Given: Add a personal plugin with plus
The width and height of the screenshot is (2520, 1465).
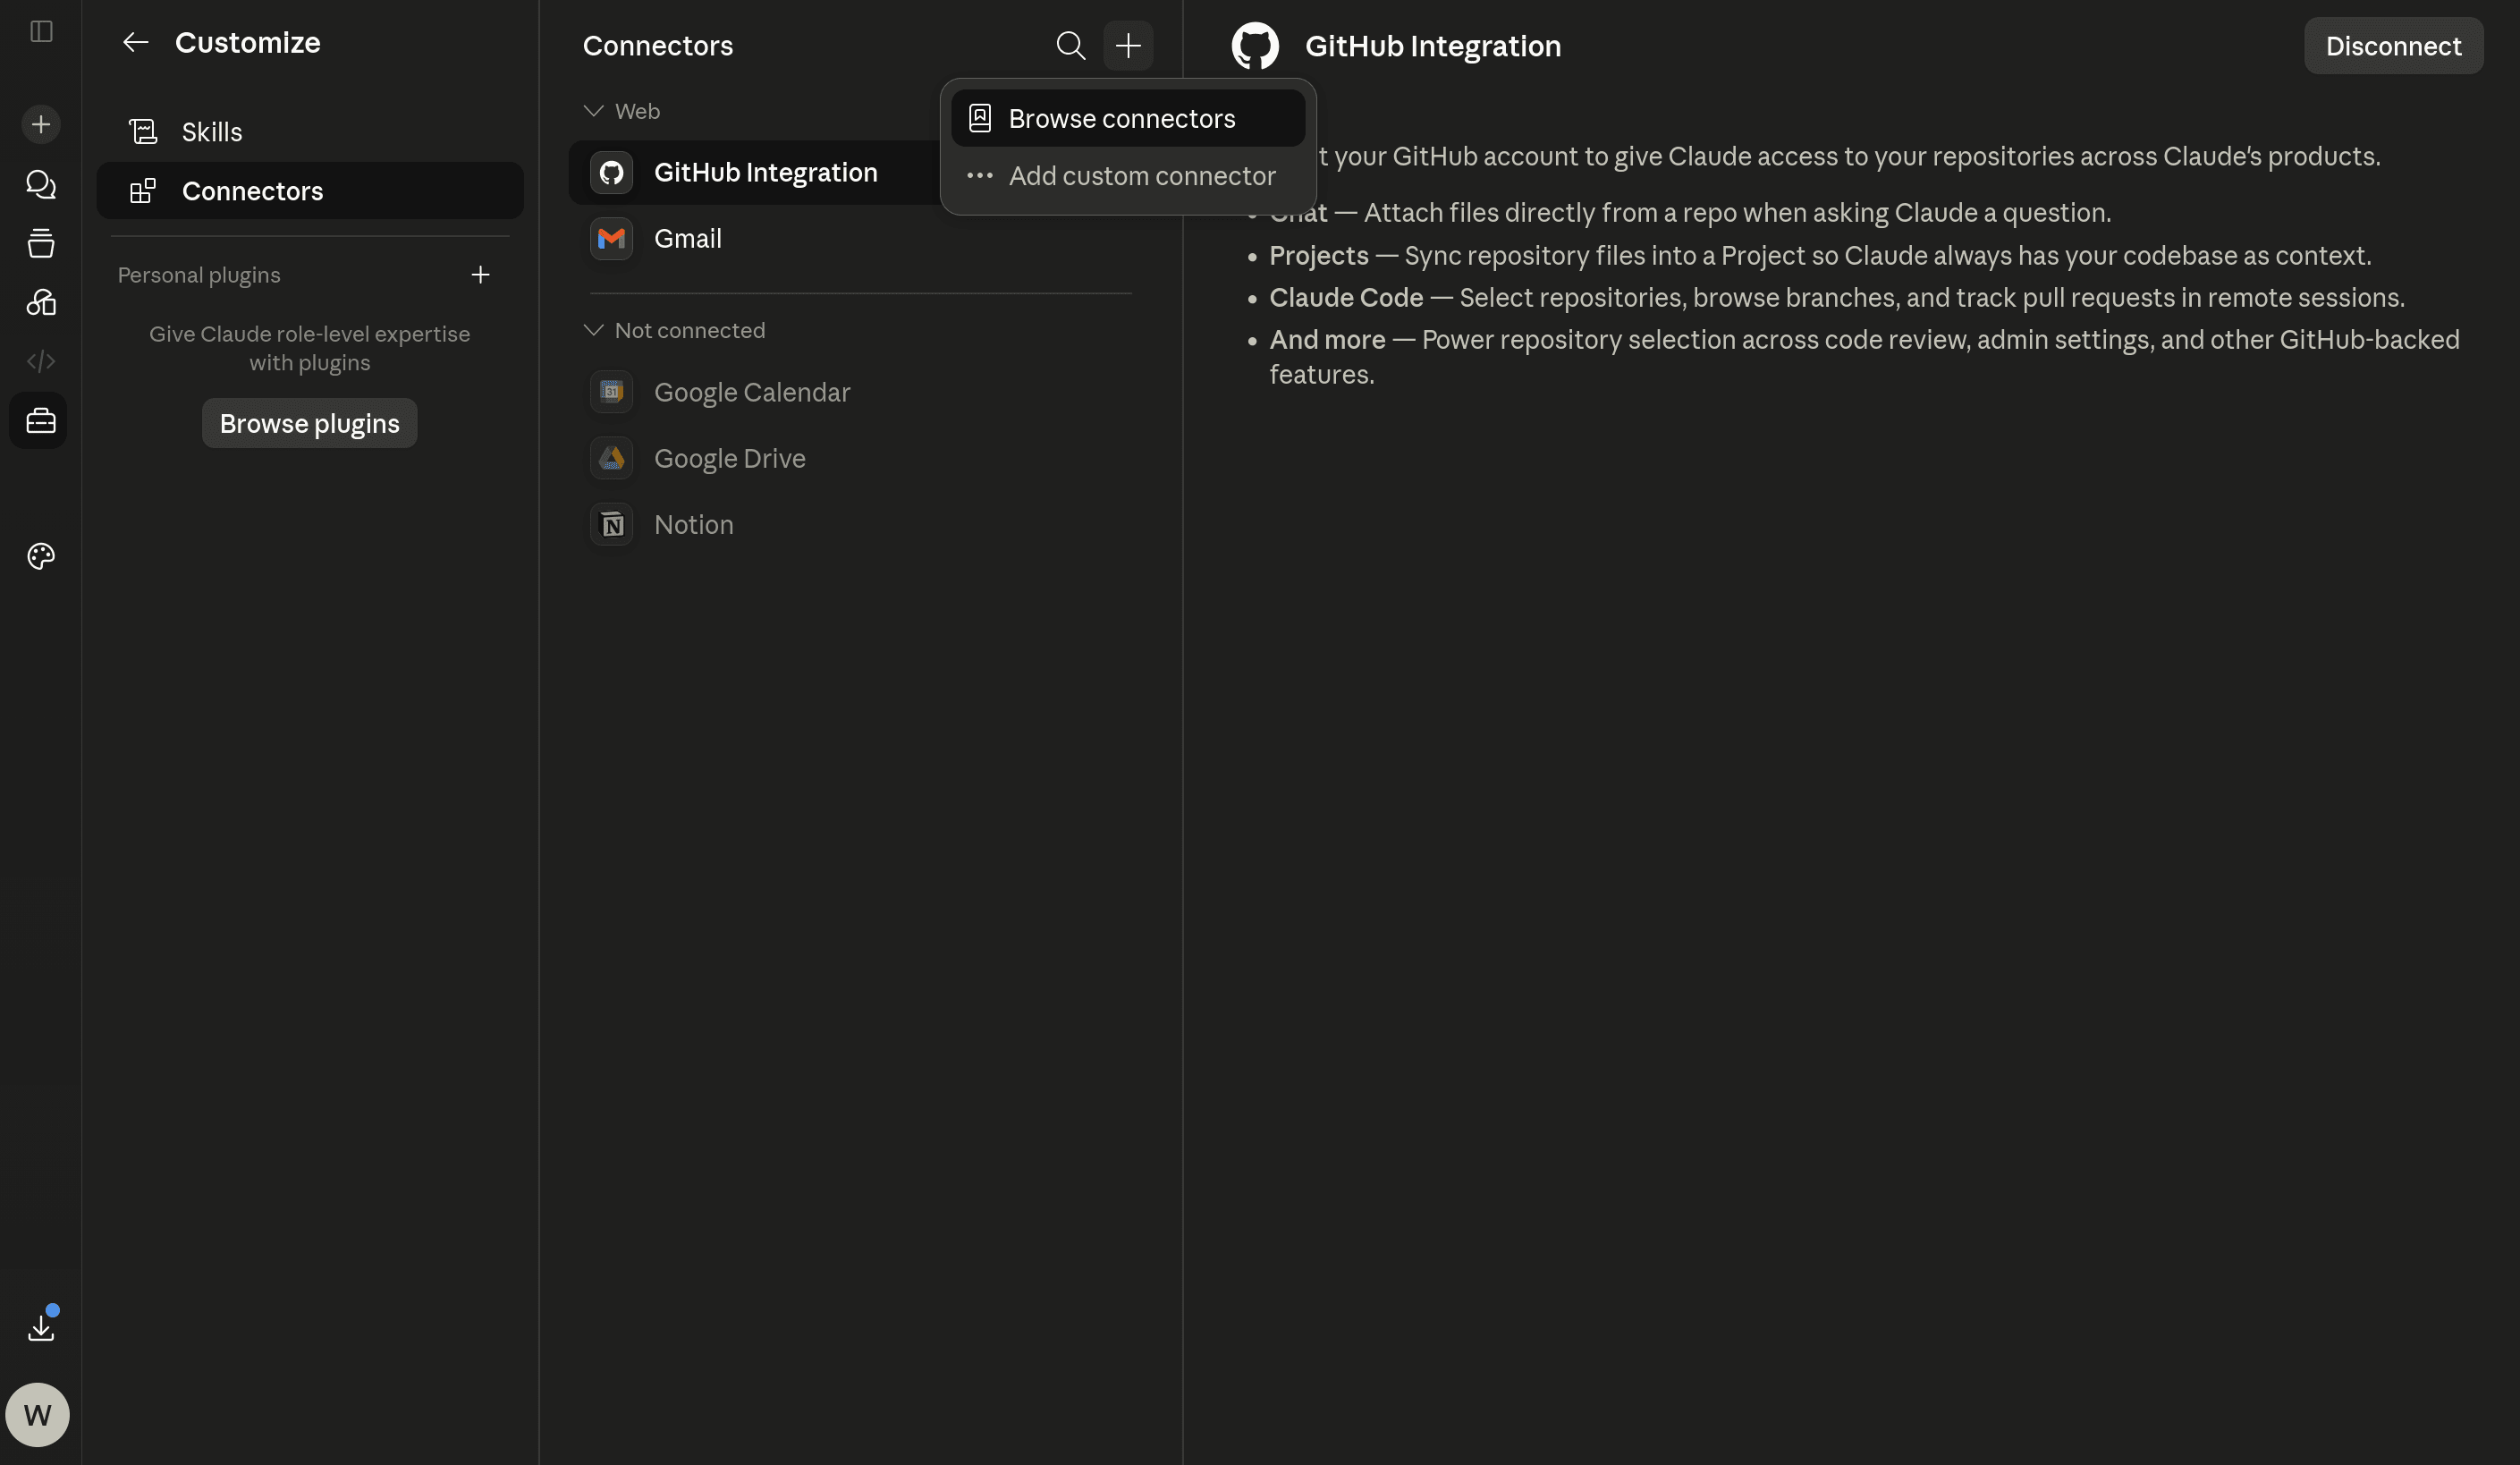Looking at the screenshot, I should [480, 275].
